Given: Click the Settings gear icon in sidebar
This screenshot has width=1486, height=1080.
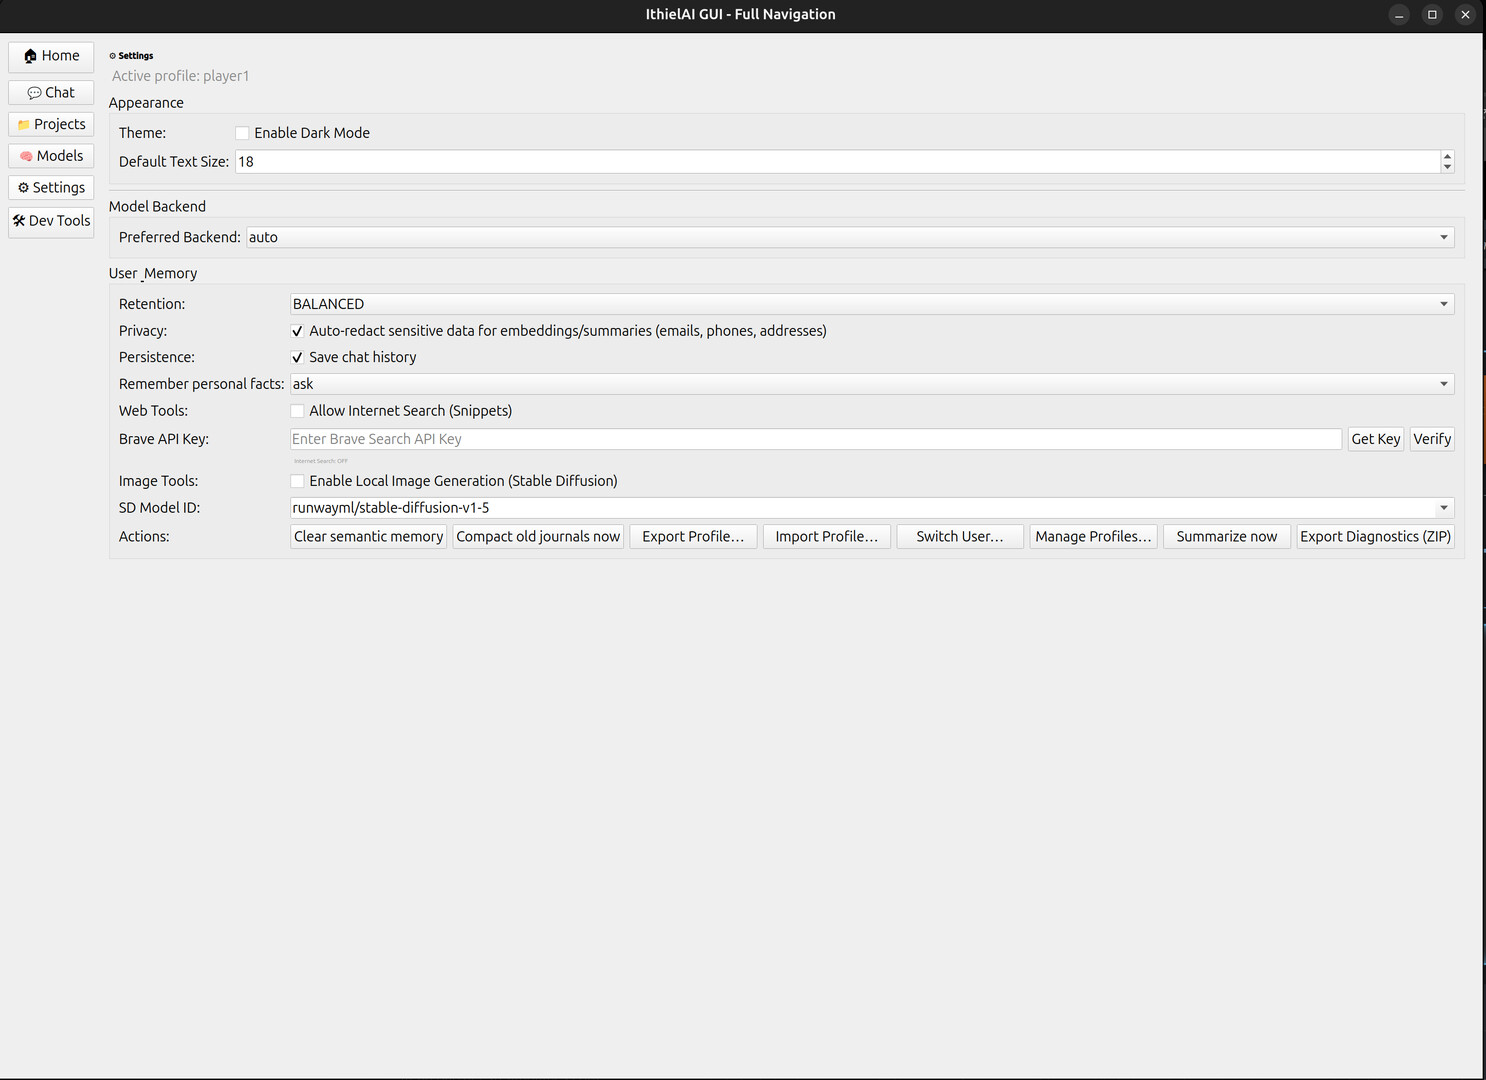Looking at the screenshot, I should pyautogui.click(x=23, y=188).
